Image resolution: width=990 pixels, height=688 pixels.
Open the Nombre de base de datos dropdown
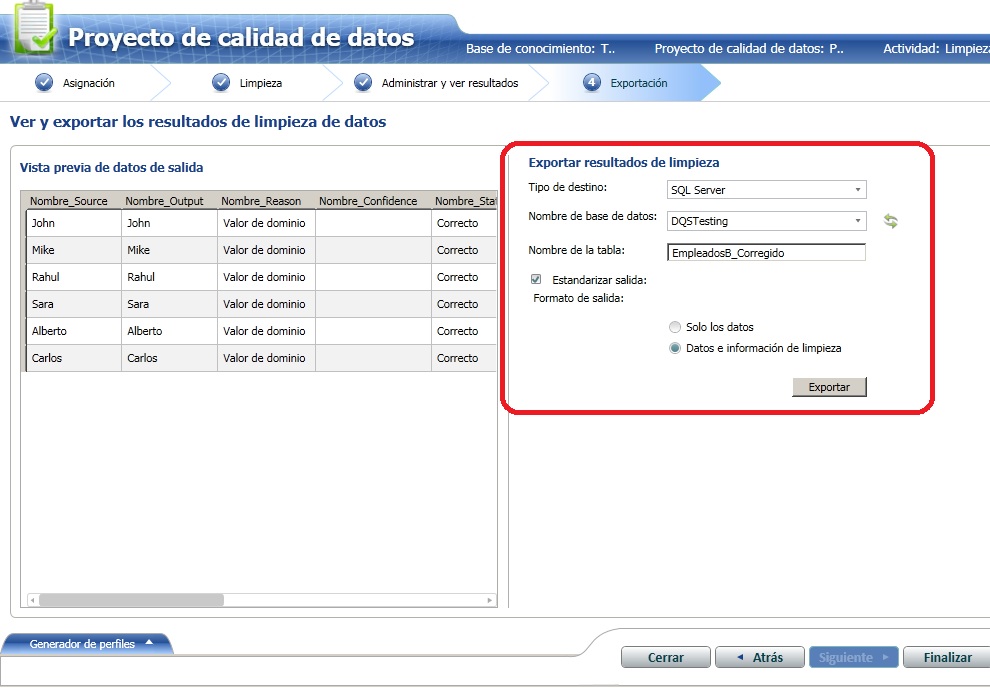(858, 219)
